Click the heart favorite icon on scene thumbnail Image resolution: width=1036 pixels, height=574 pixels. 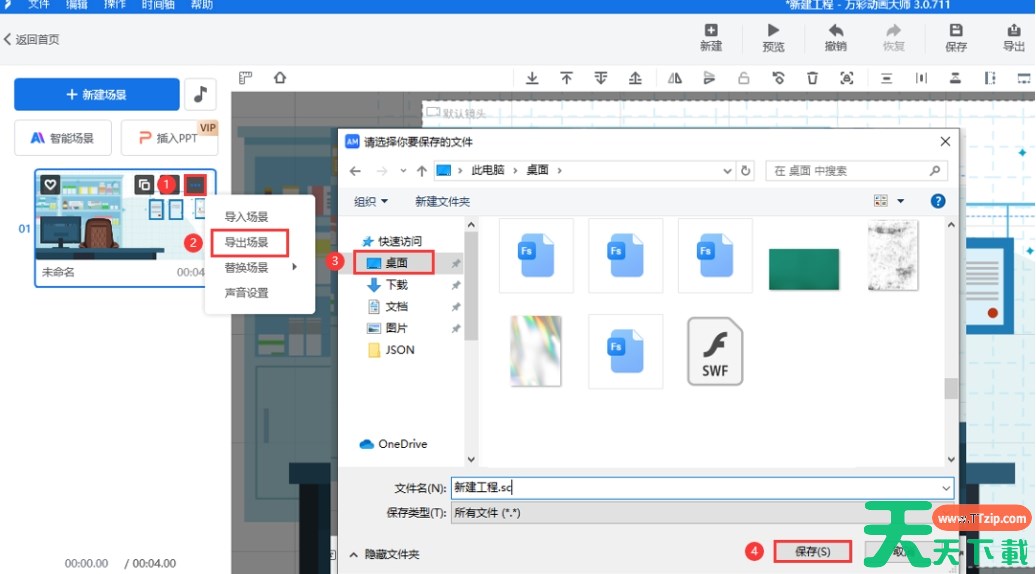tap(50, 185)
